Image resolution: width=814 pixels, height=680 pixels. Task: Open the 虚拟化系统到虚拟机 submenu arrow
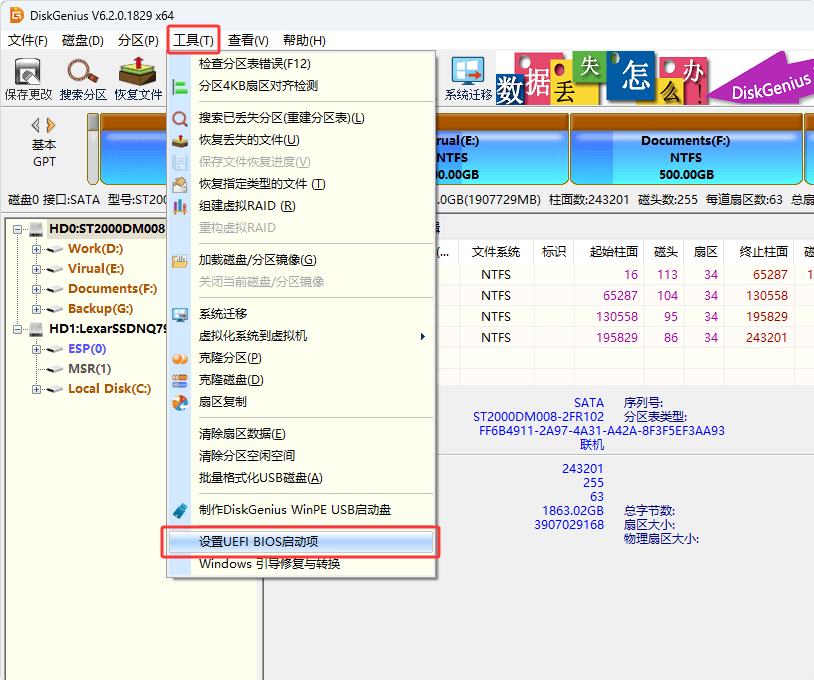423,336
